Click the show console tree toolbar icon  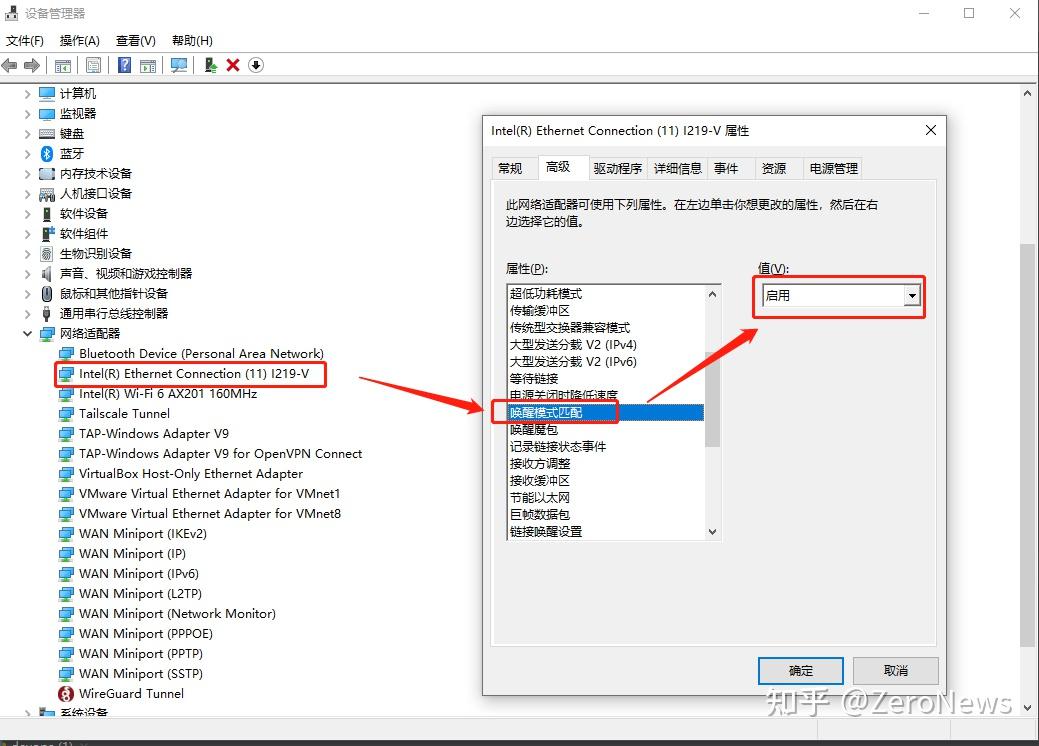click(62, 65)
